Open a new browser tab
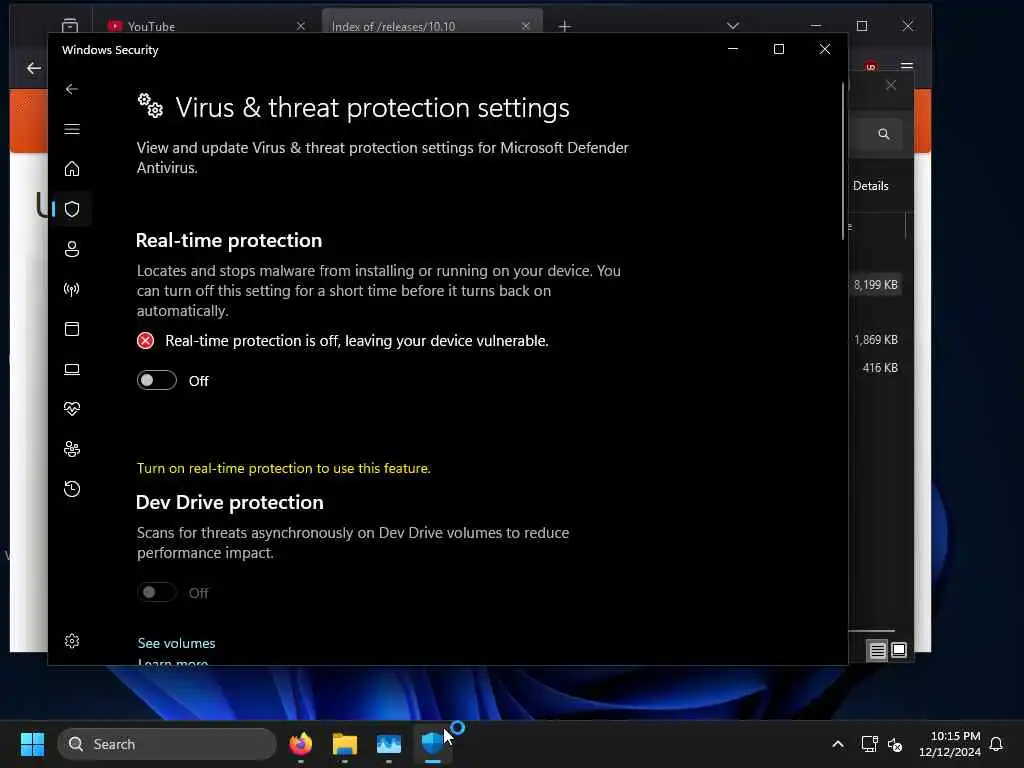 click(x=565, y=26)
